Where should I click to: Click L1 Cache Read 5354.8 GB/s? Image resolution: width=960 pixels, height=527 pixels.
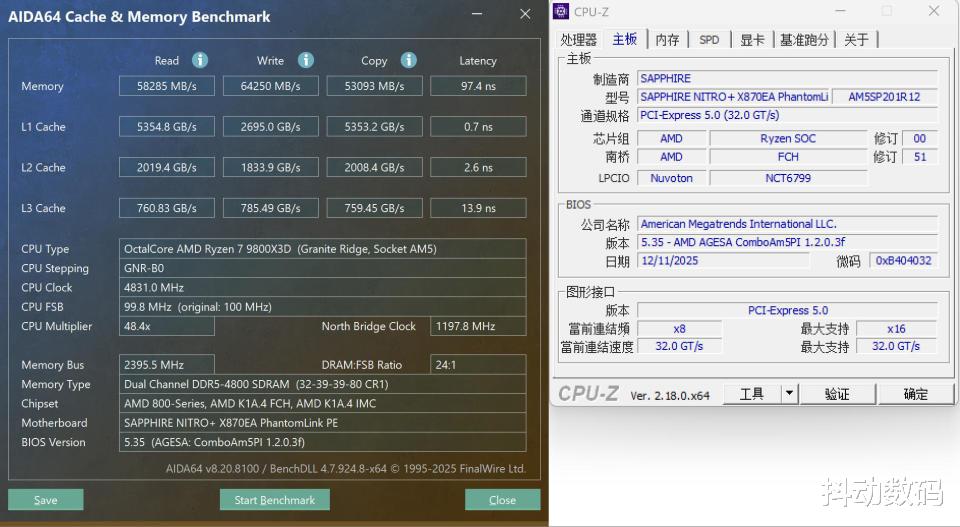coord(167,127)
